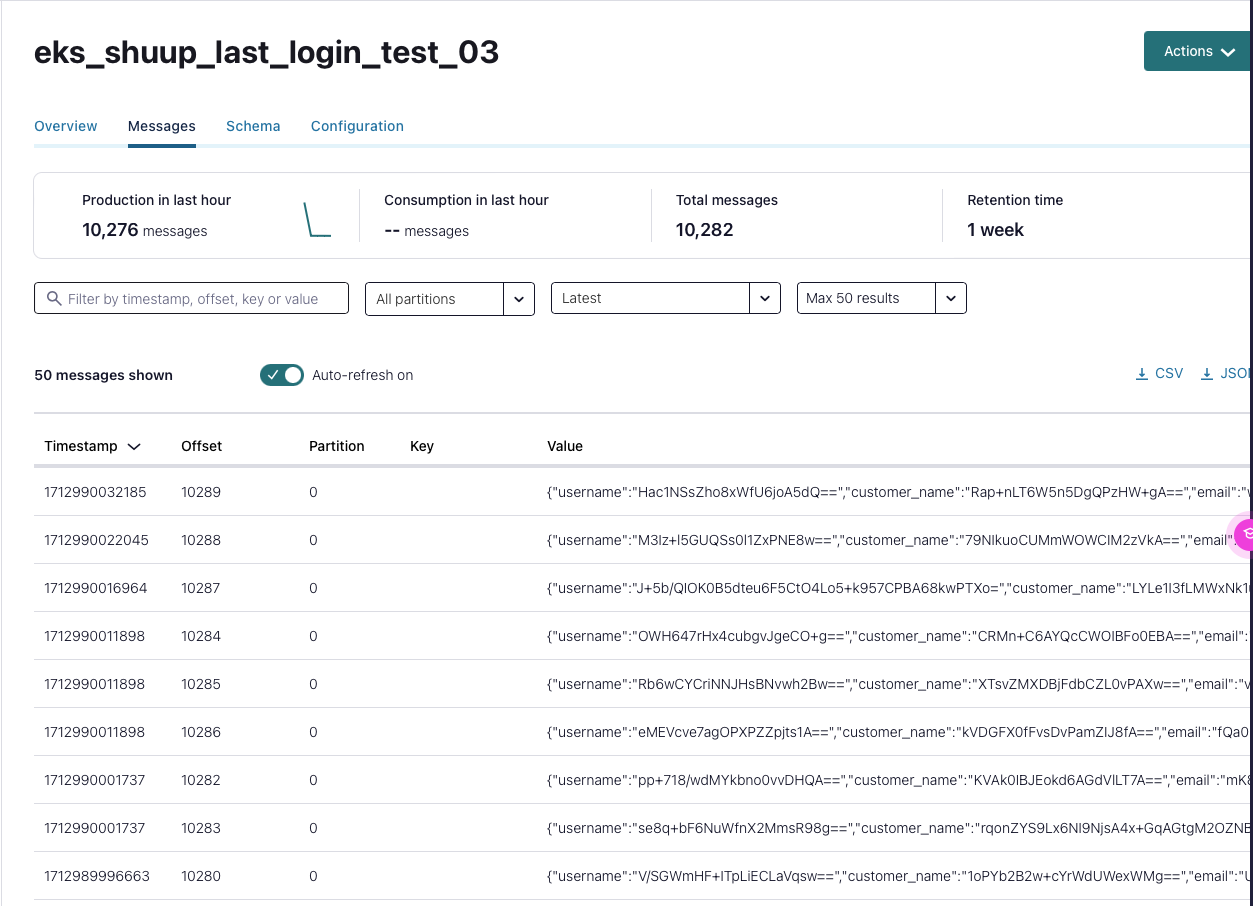Click the topic title eks_shuup_last_login_test_03
Viewport: 1253px width, 906px height.
267,52
